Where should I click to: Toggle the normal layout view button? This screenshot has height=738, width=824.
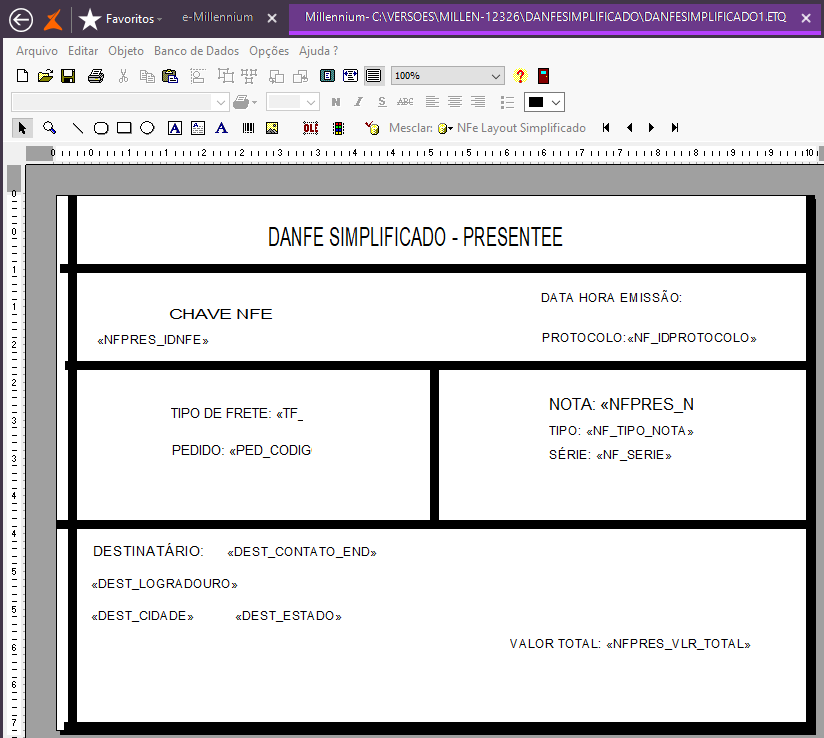click(373, 76)
